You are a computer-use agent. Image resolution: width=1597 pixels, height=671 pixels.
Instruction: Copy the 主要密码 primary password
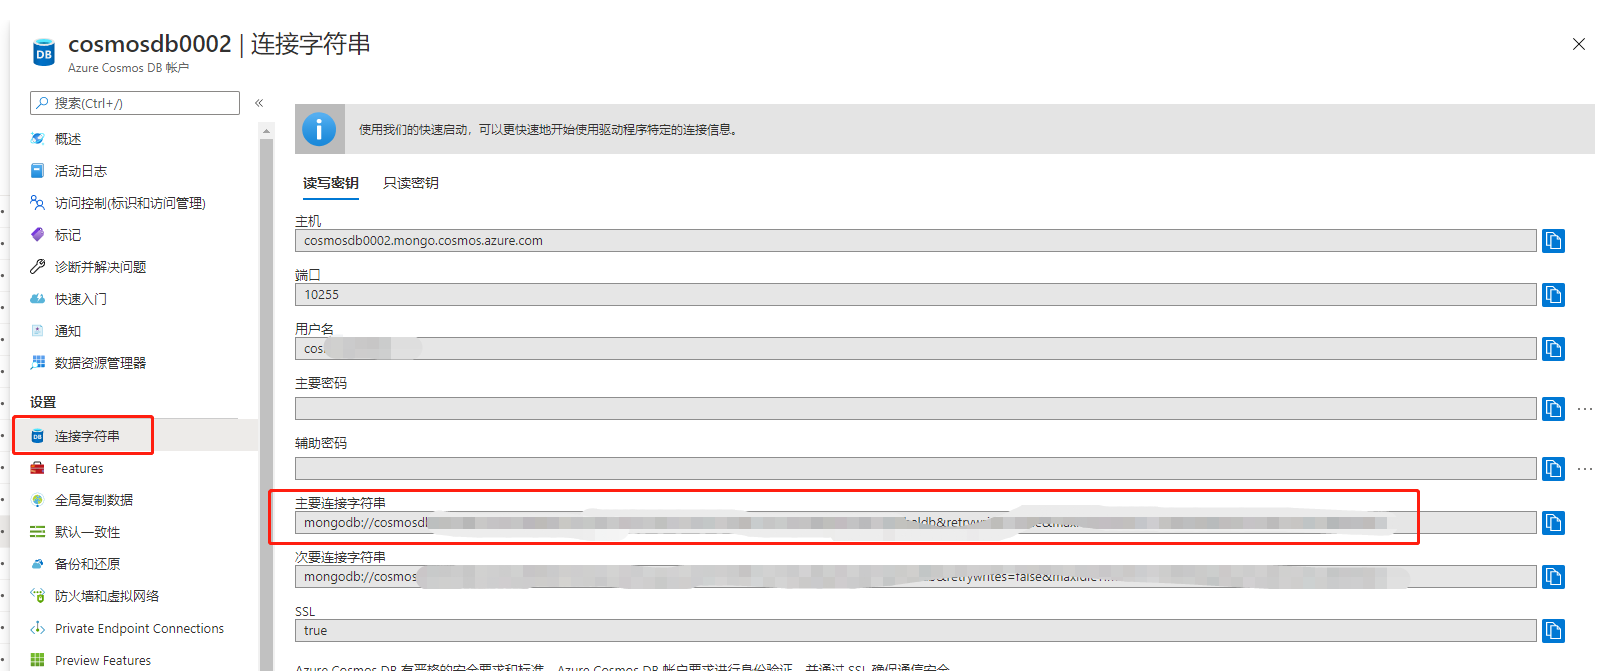tap(1553, 409)
